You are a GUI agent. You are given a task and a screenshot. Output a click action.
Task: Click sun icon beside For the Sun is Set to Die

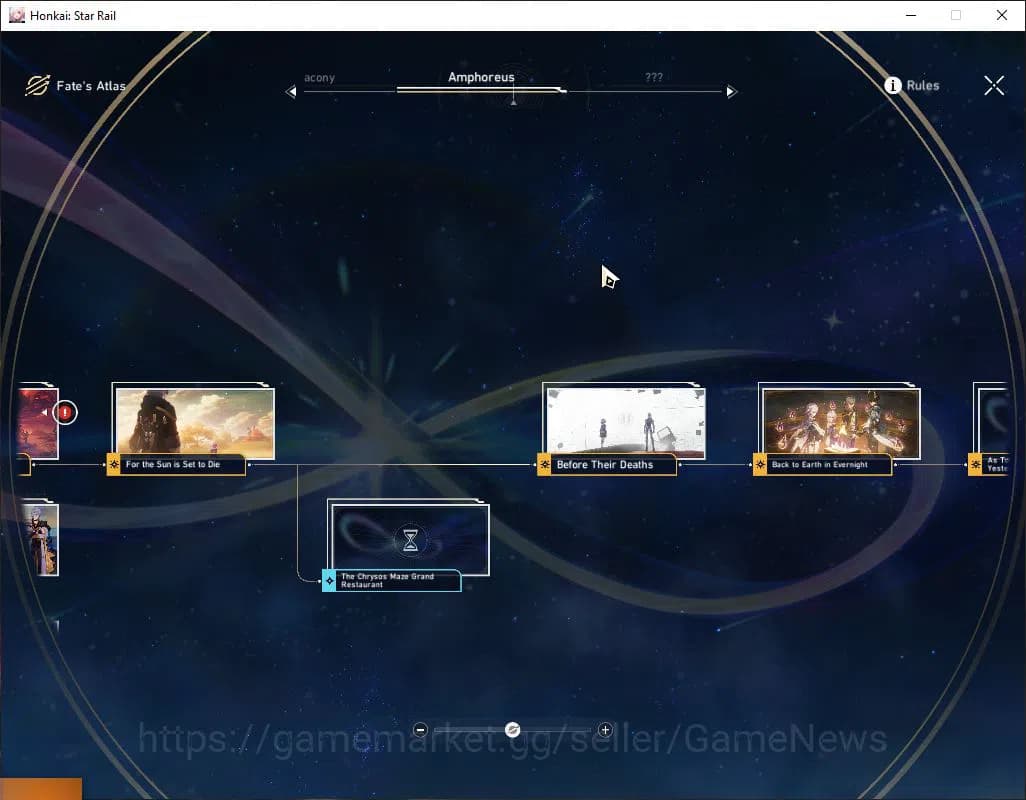tap(113, 464)
